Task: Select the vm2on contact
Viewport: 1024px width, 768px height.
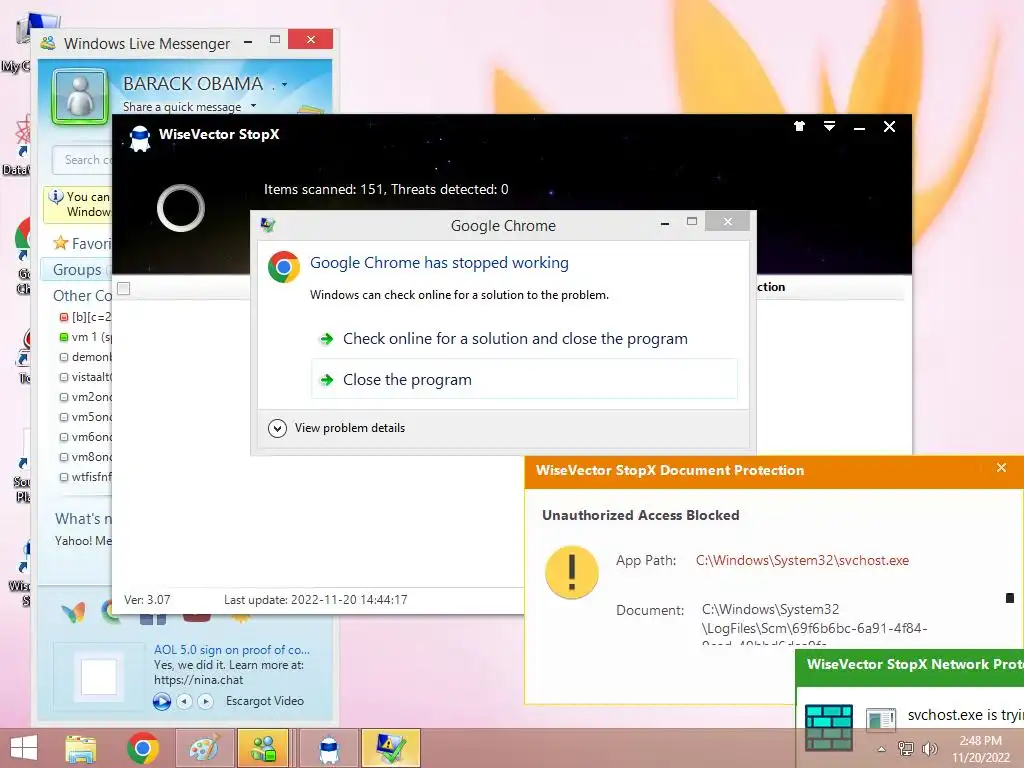Action: coord(86,397)
